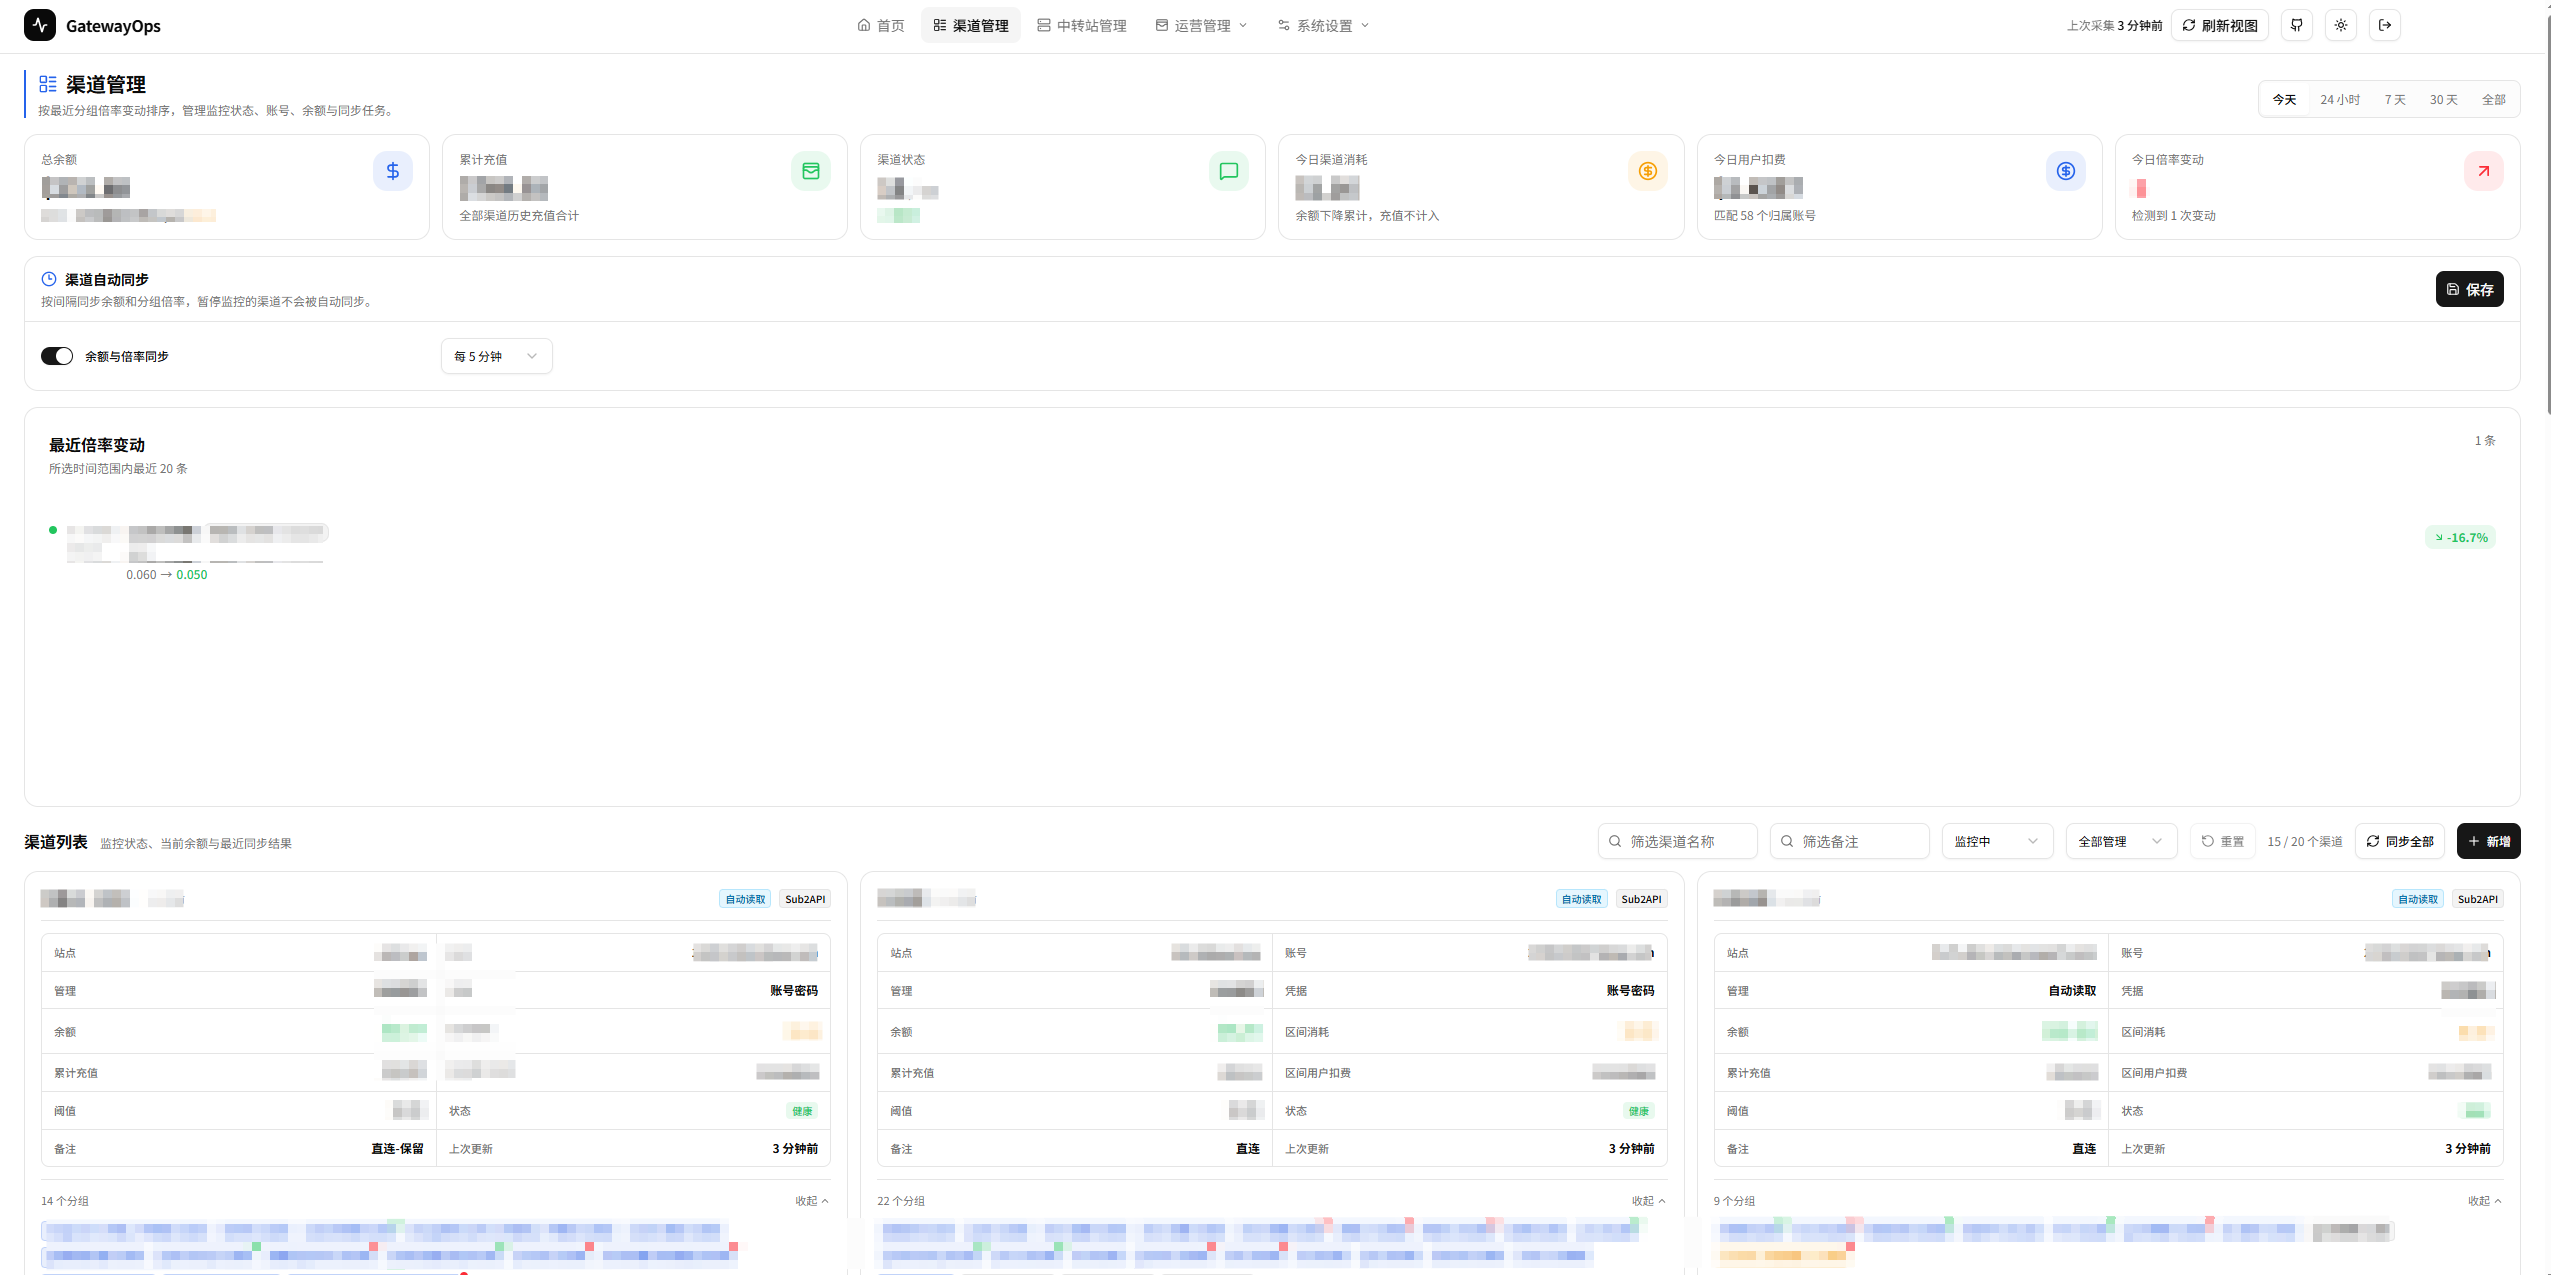Image resolution: width=2551 pixels, height=1275 pixels.
Task: Click the 直连-保留 note in first card
Action: pos(397,1149)
